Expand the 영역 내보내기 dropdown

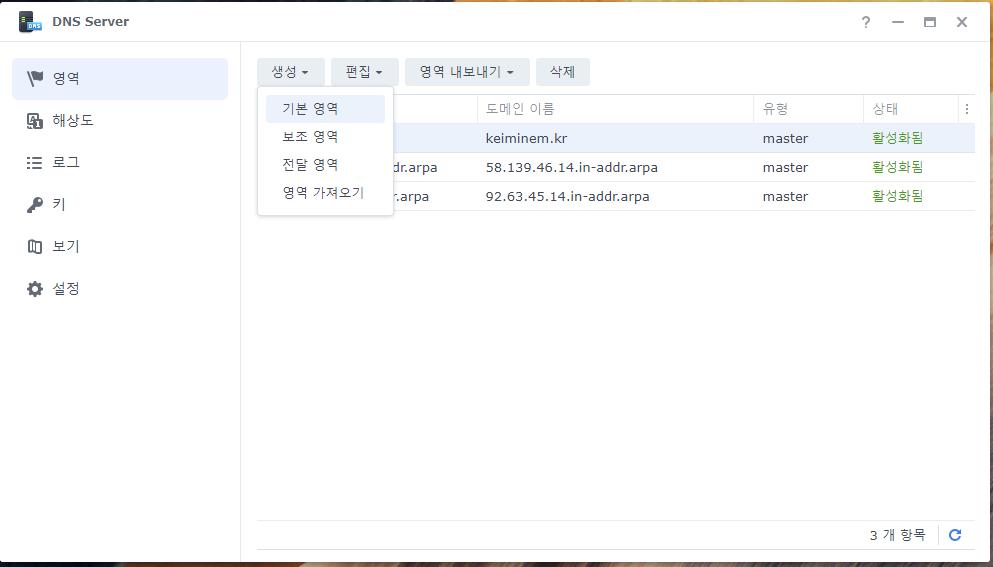466,72
